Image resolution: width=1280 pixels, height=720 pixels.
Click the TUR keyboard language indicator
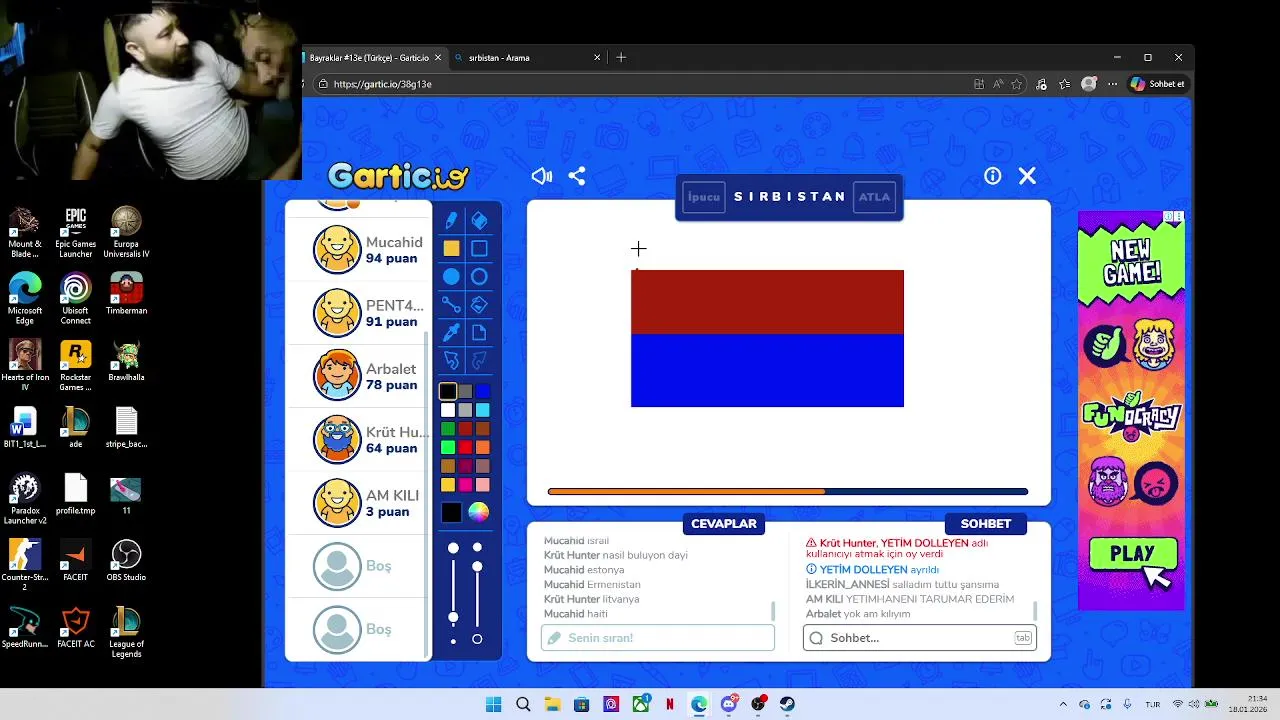1153,704
